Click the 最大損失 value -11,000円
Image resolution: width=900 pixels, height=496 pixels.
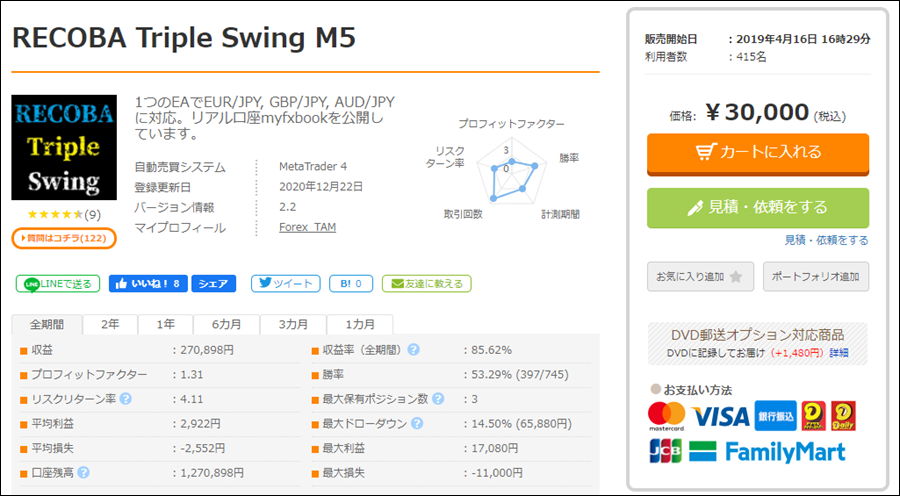497,472
